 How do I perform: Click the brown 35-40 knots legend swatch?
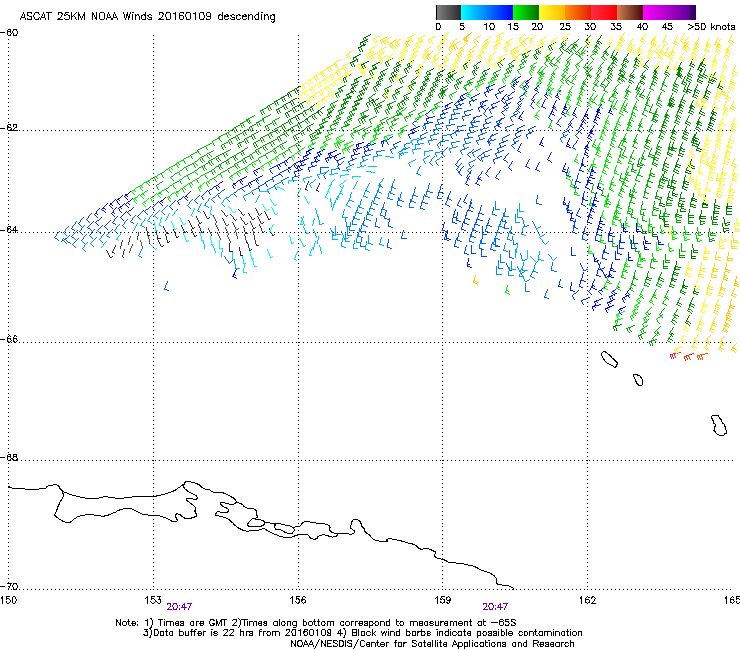click(x=630, y=12)
